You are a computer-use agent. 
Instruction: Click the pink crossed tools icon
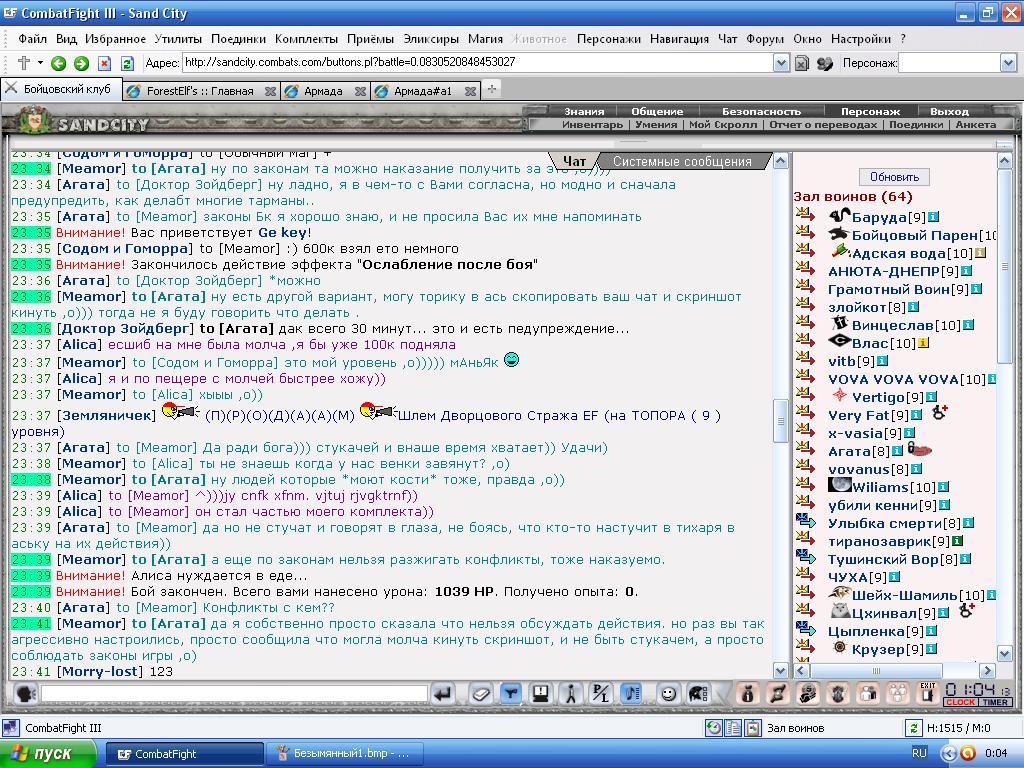click(777, 693)
